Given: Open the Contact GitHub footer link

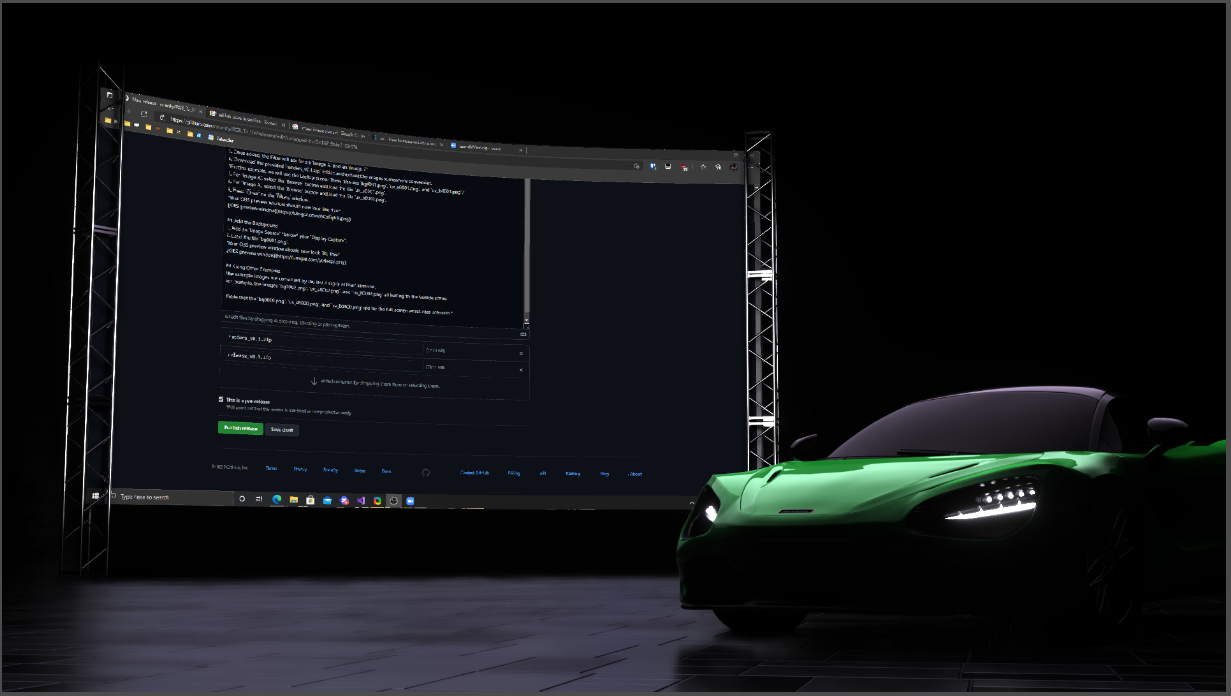Looking at the screenshot, I should 475,472.
